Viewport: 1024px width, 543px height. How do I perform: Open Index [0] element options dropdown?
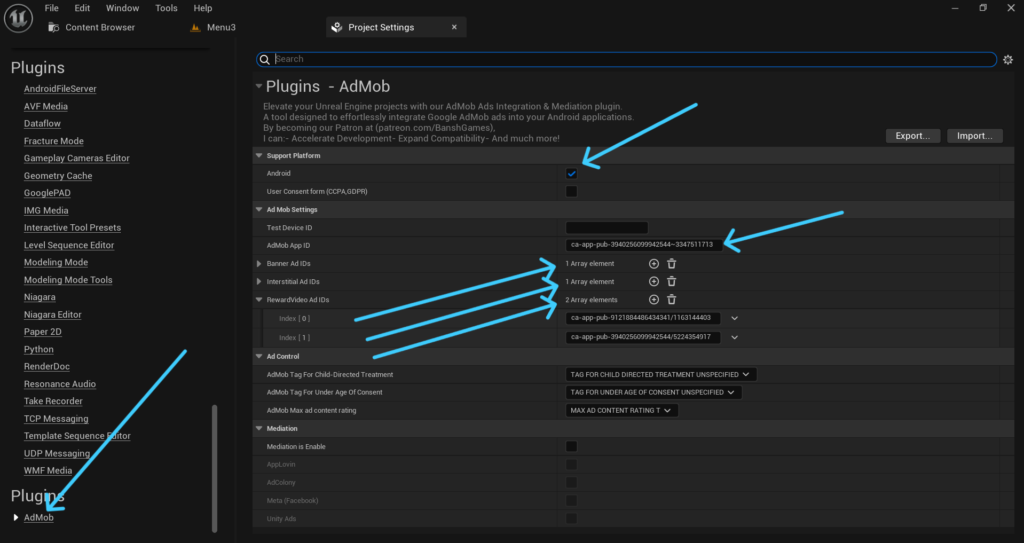735,318
